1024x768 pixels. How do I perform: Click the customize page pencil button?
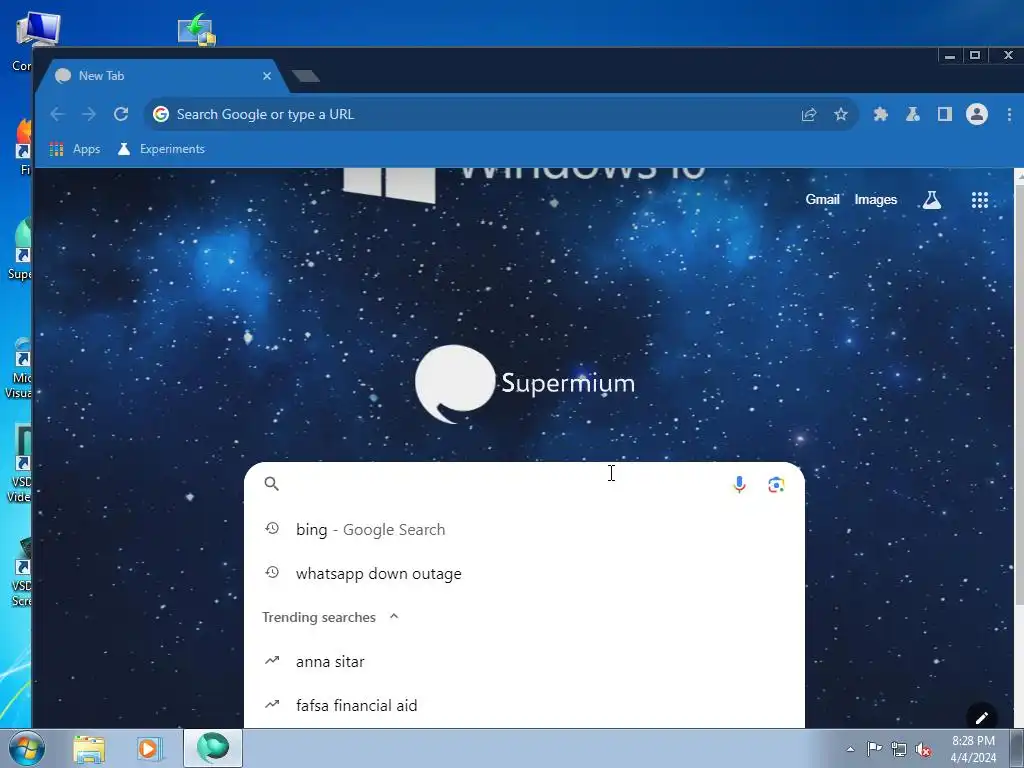[x=982, y=717]
